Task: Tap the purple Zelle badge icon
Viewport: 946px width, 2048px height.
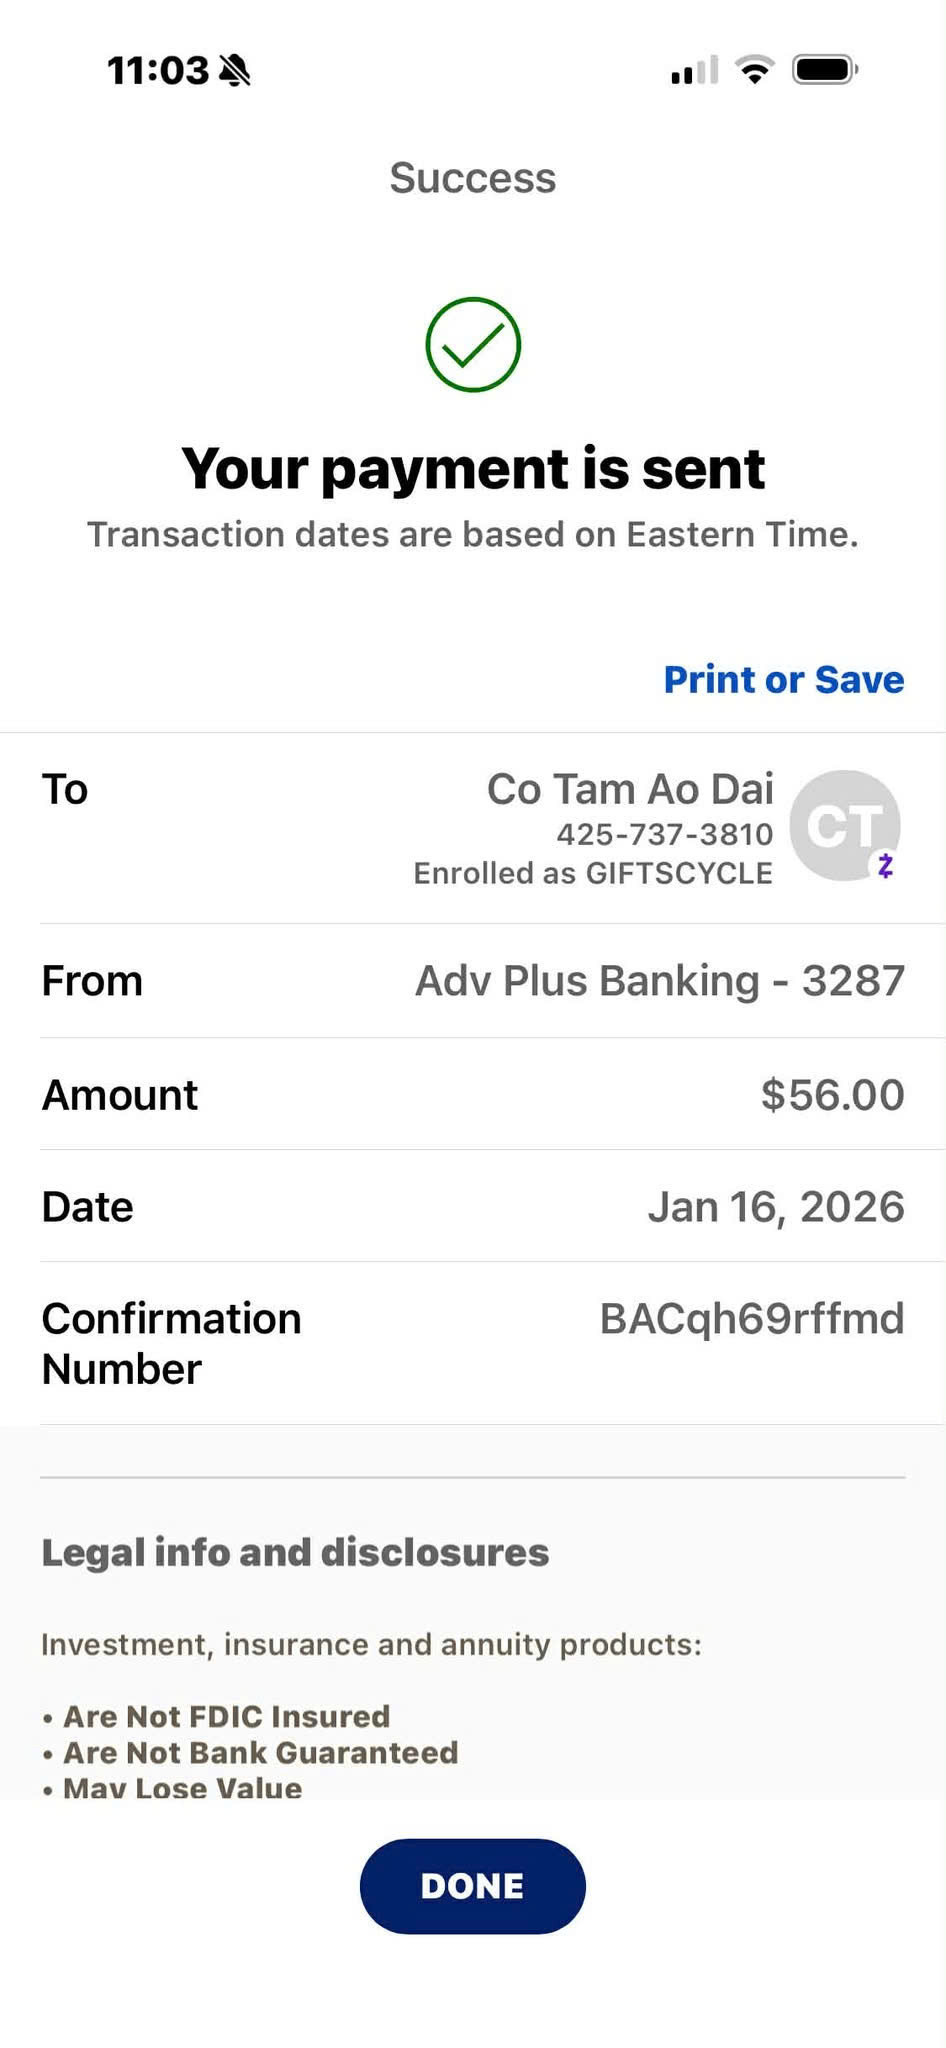Action: (x=885, y=865)
